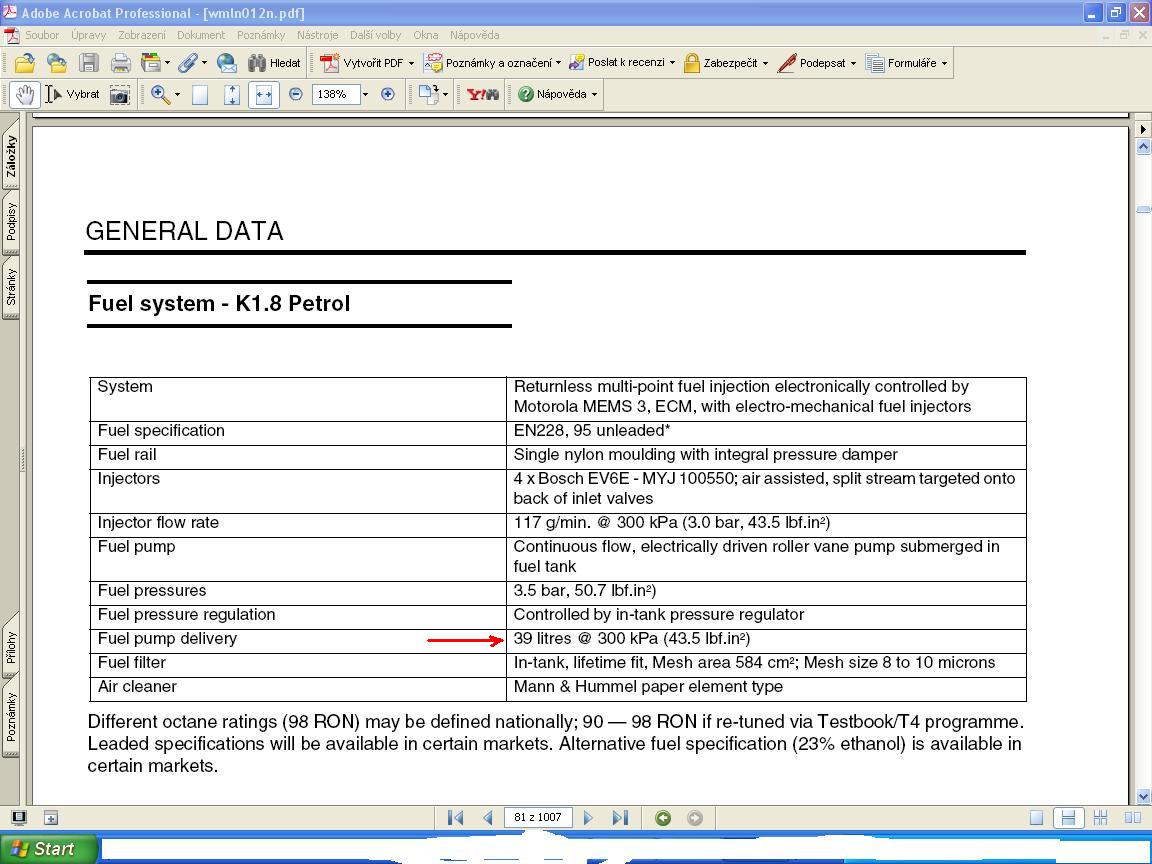
Task: Click the Print icon
Action: pos(121,63)
